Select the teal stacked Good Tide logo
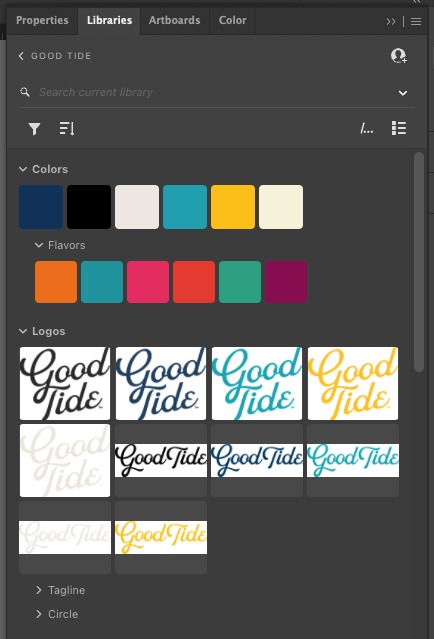The image size is (434, 639). coord(257,383)
